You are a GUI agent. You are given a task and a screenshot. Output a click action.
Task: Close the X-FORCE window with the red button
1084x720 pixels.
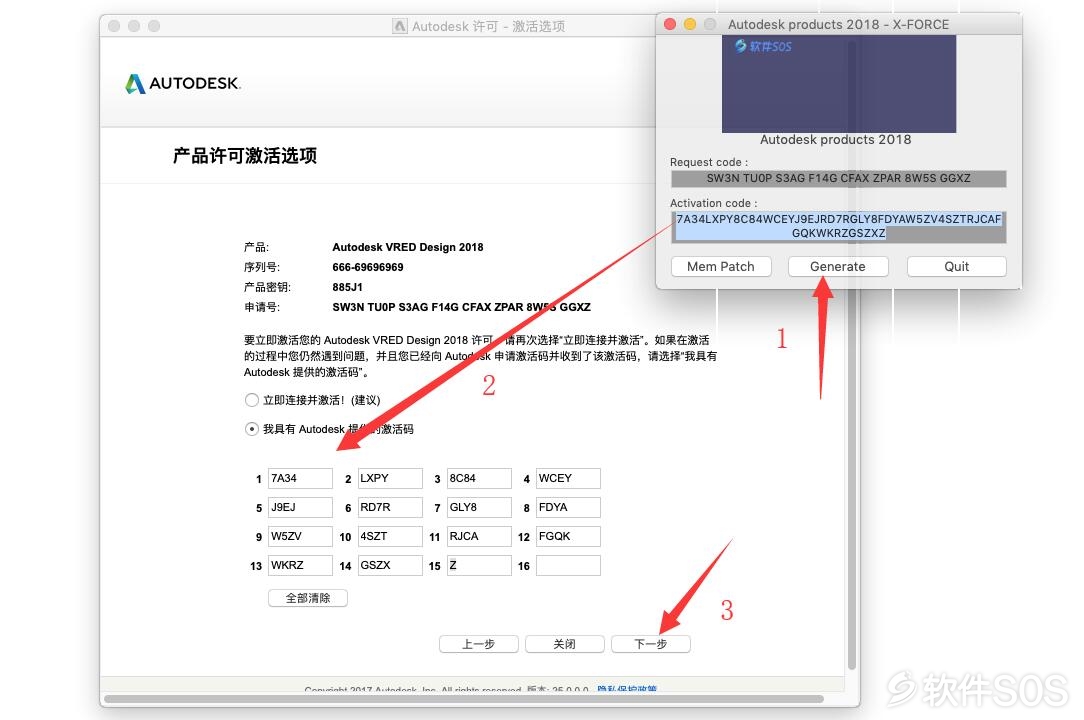[670, 24]
